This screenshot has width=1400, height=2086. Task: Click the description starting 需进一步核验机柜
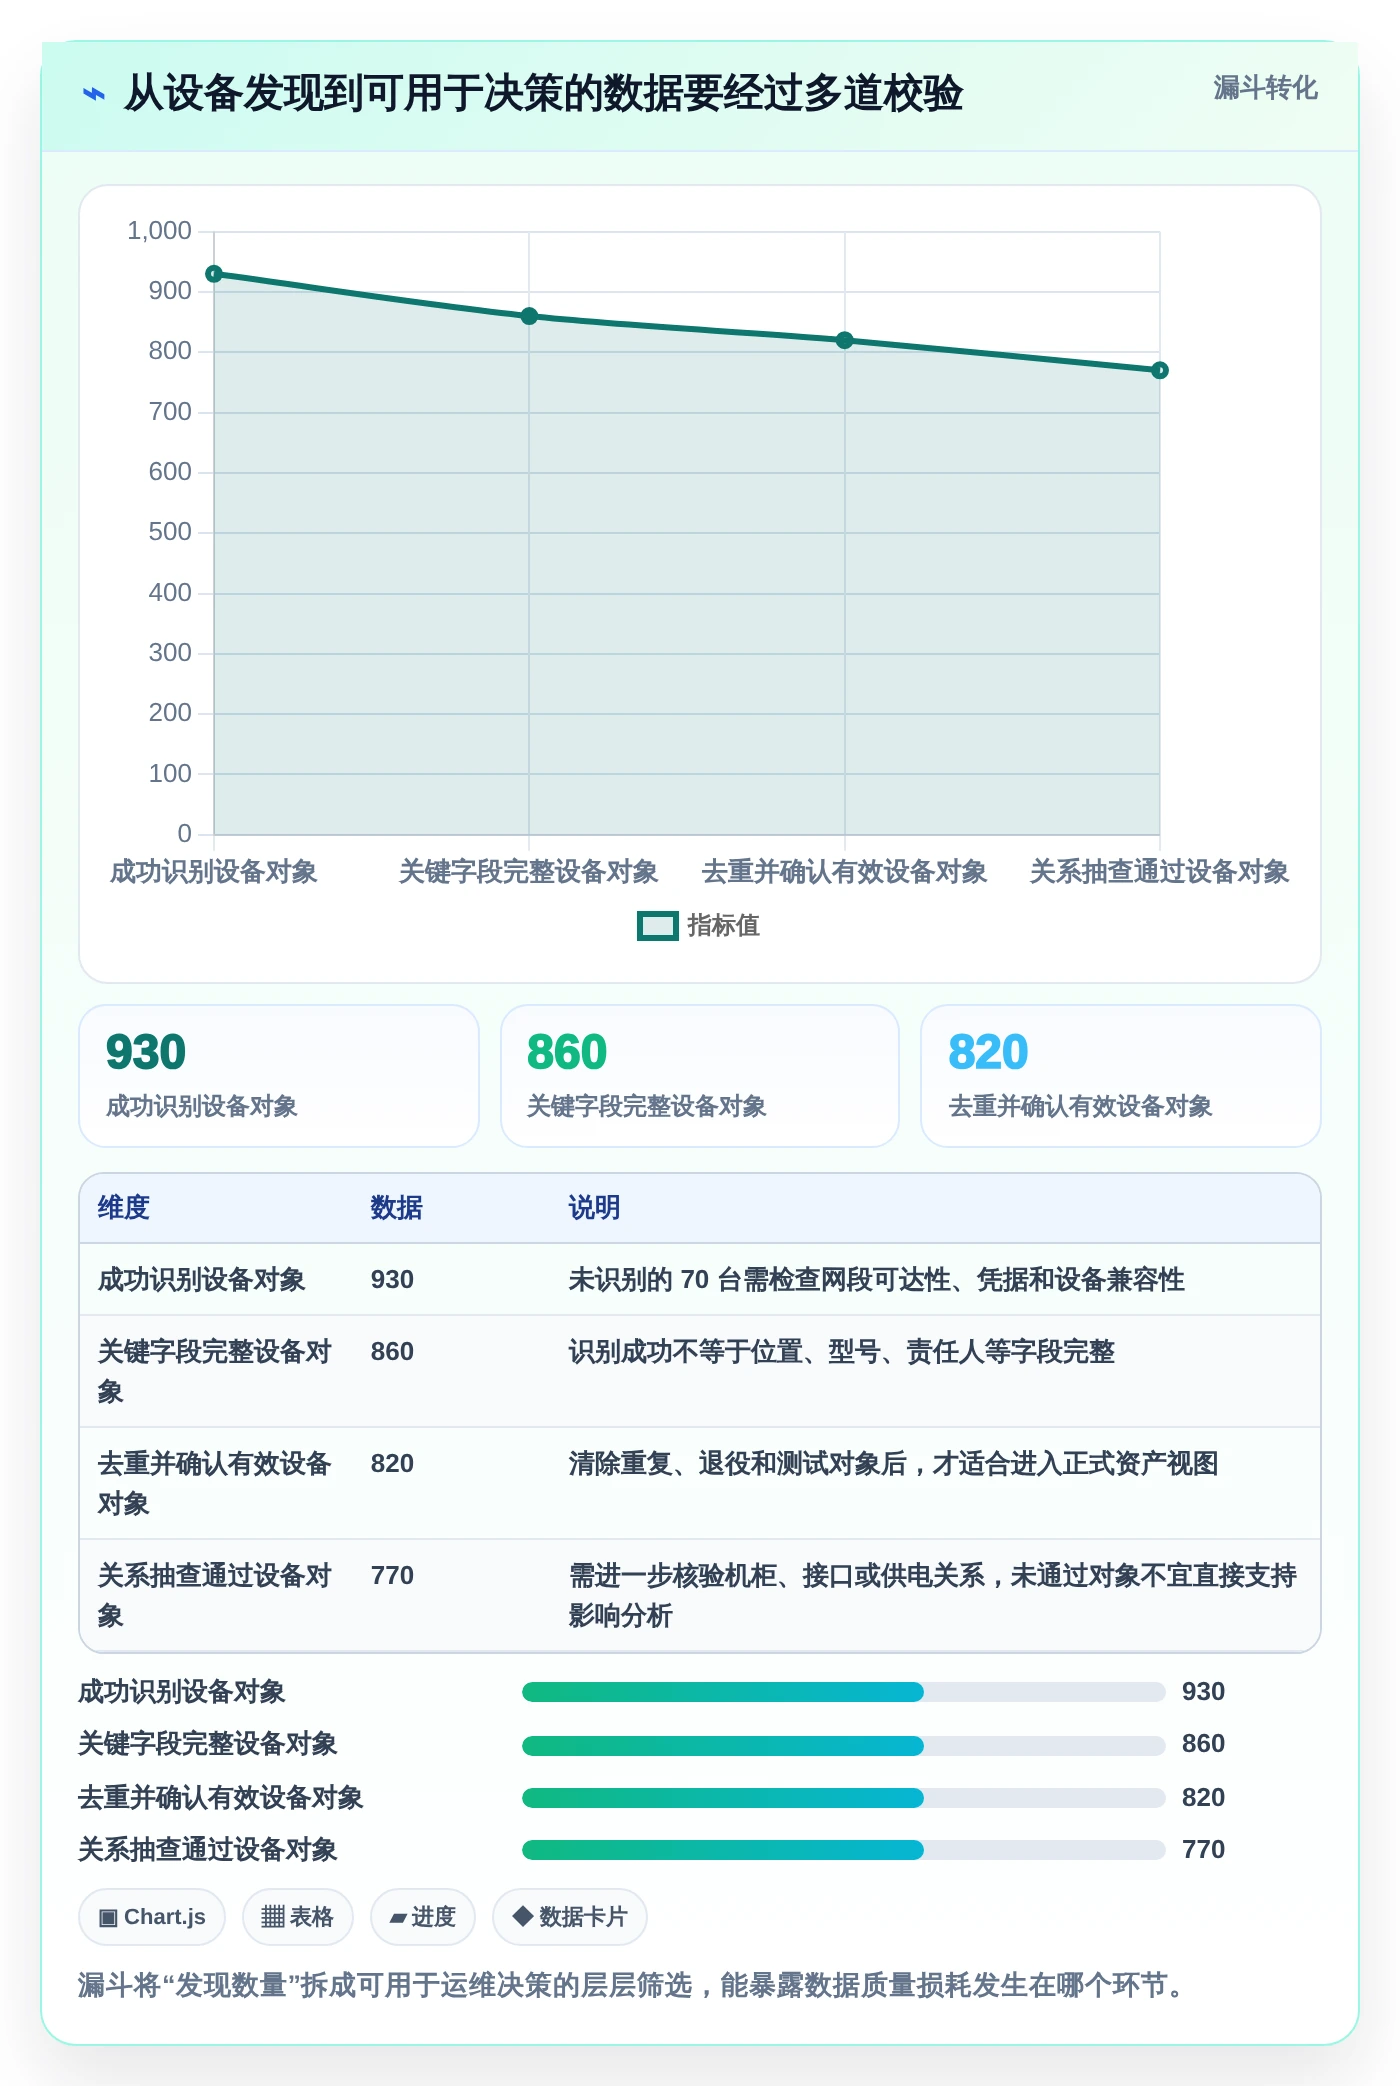point(932,1596)
